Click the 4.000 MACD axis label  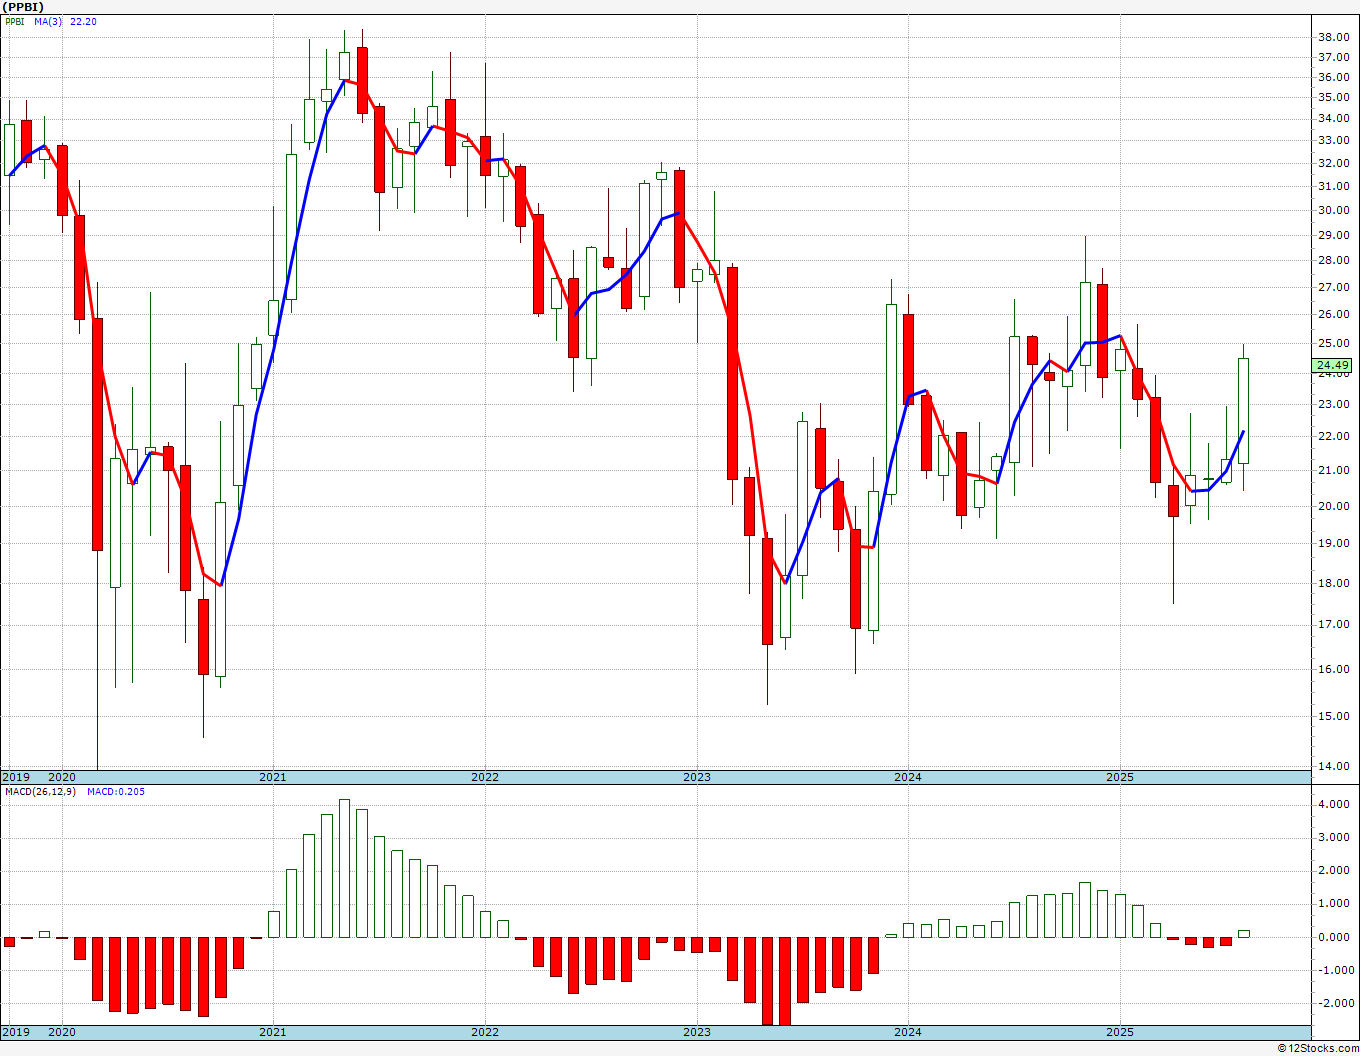click(x=1333, y=805)
